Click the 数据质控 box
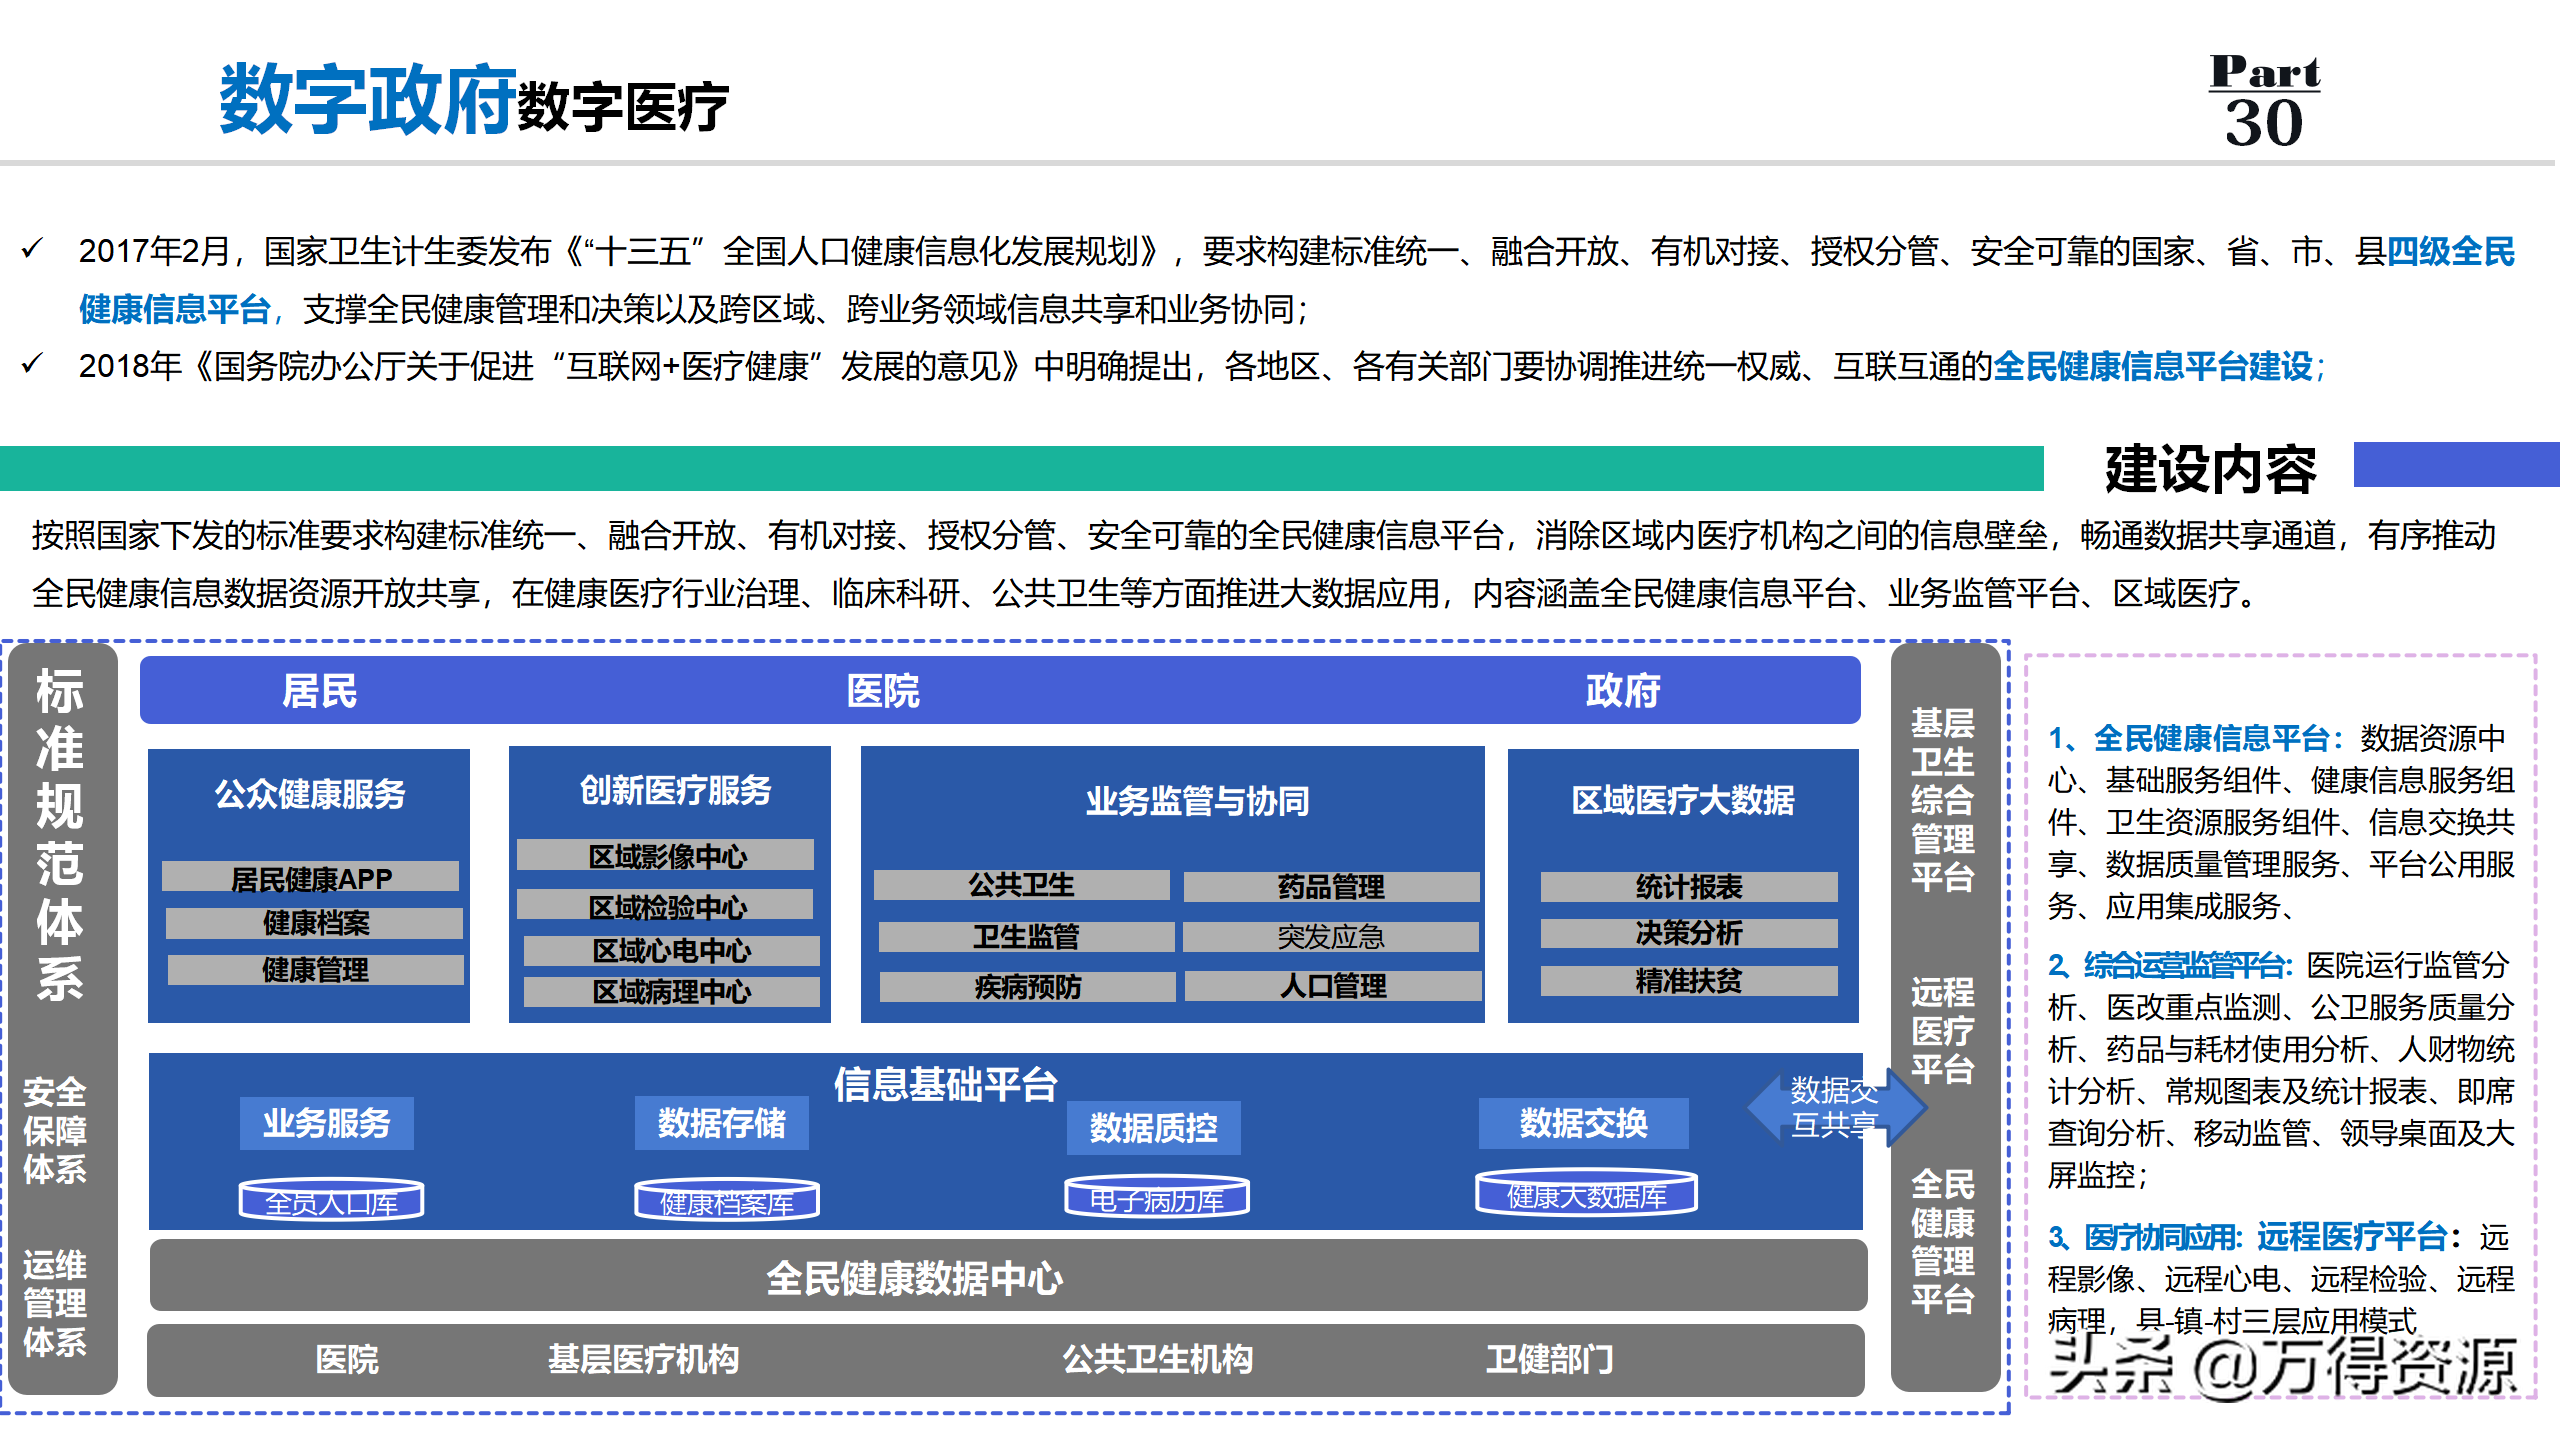 coord(1154,1128)
